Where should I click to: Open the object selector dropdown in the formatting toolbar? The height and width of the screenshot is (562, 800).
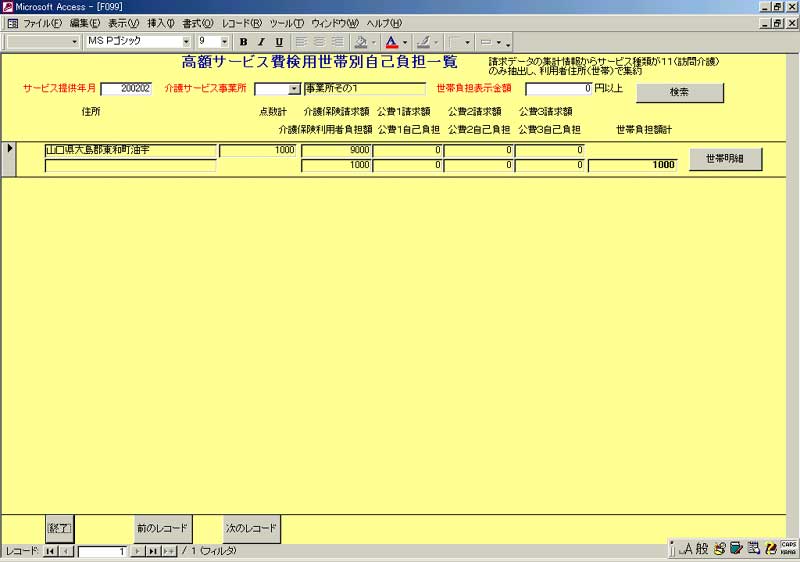pyautogui.click(x=74, y=42)
